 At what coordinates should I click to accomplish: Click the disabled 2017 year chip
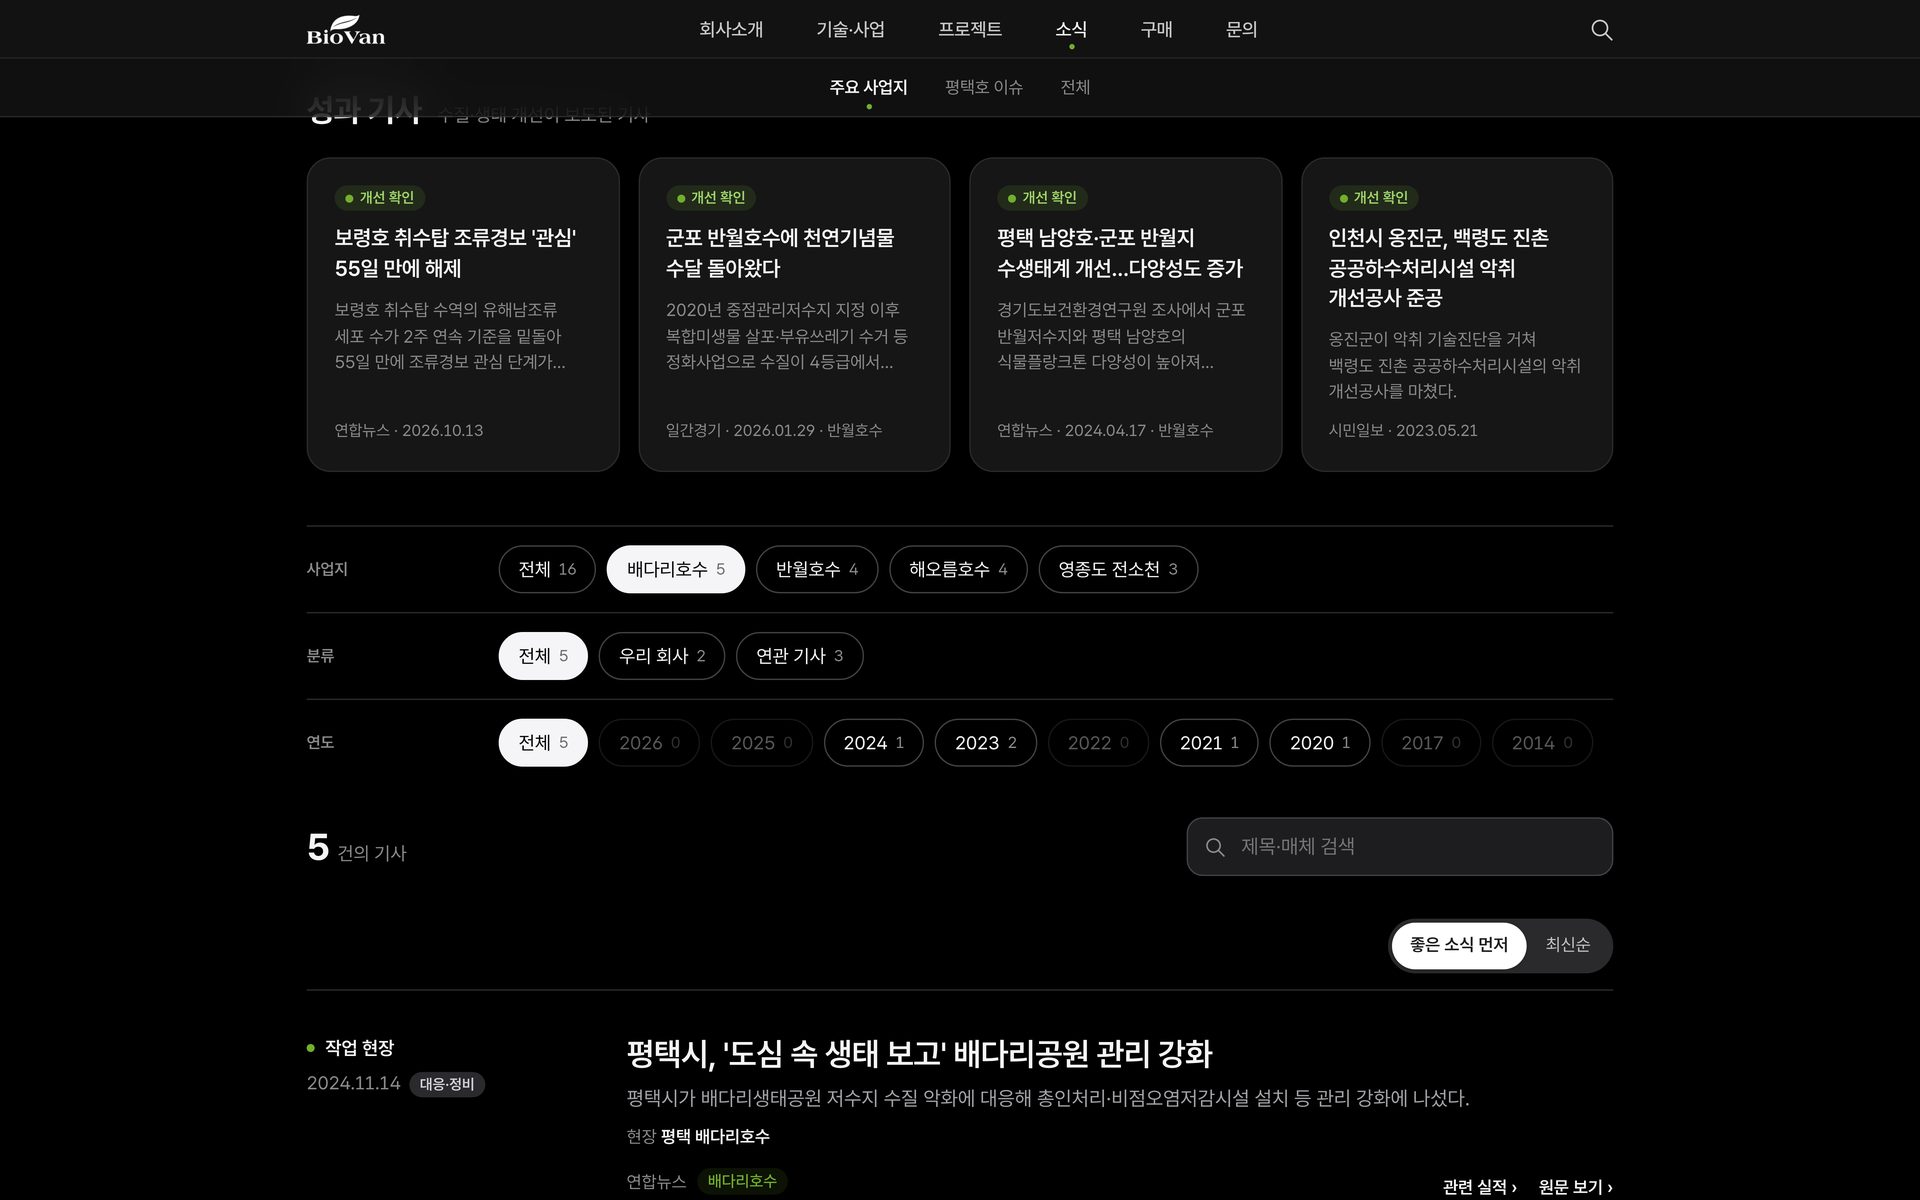coord(1431,743)
